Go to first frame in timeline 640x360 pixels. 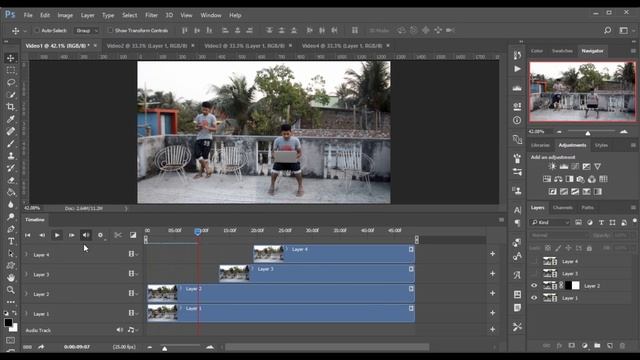pos(27,235)
